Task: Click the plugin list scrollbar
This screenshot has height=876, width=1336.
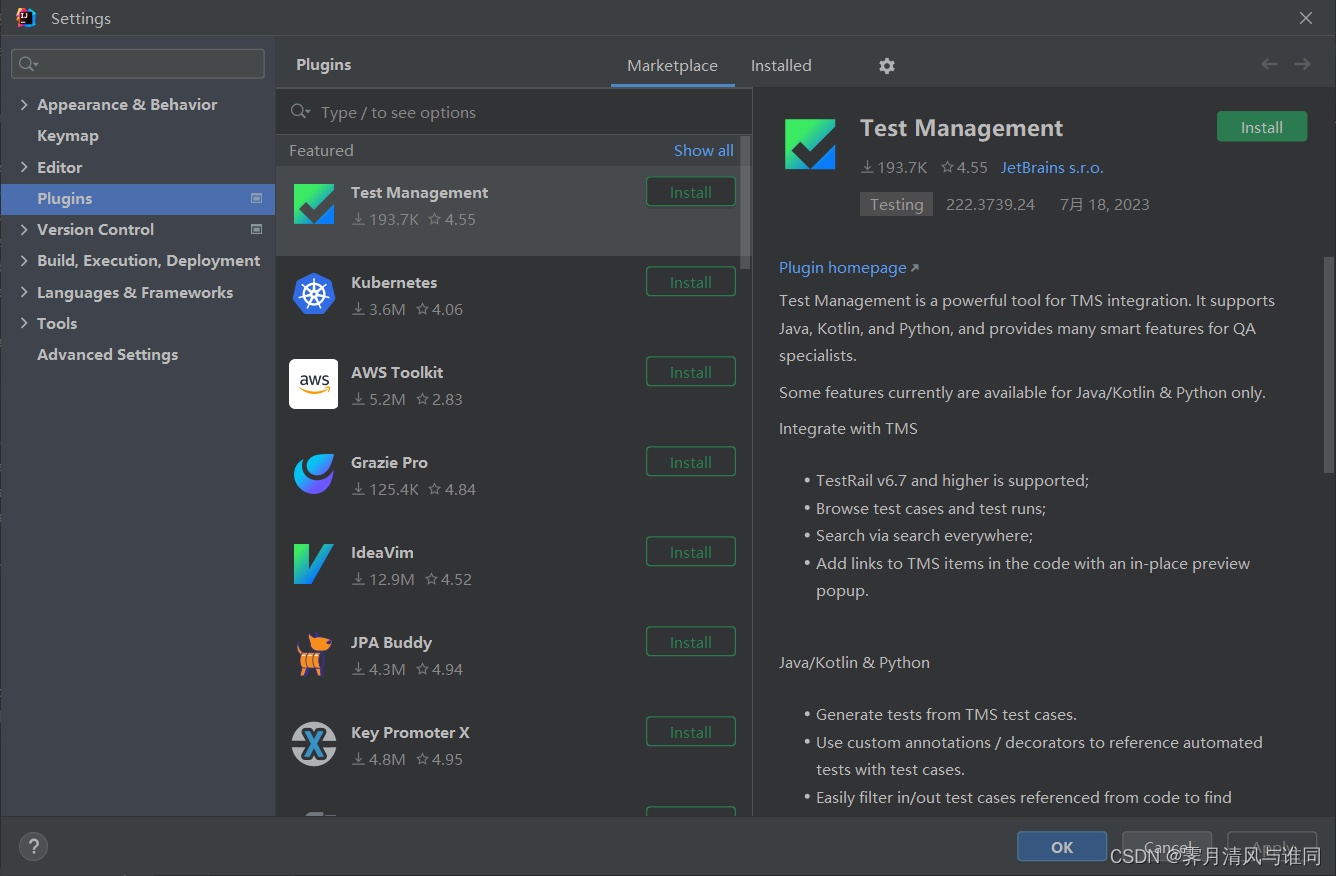Action: (x=745, y=203)
